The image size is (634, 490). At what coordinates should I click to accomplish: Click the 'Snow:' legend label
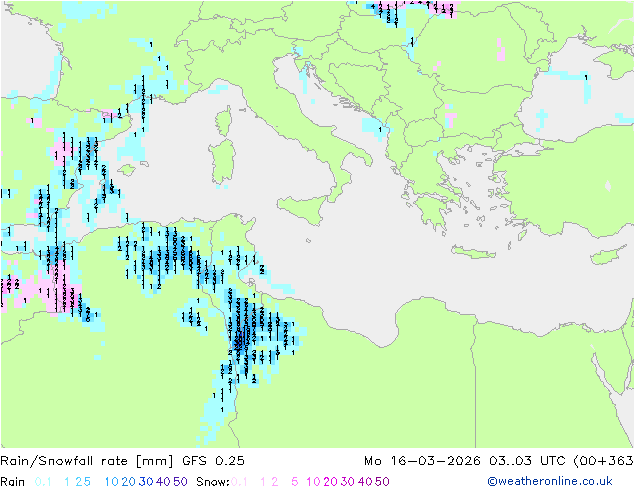213,482
